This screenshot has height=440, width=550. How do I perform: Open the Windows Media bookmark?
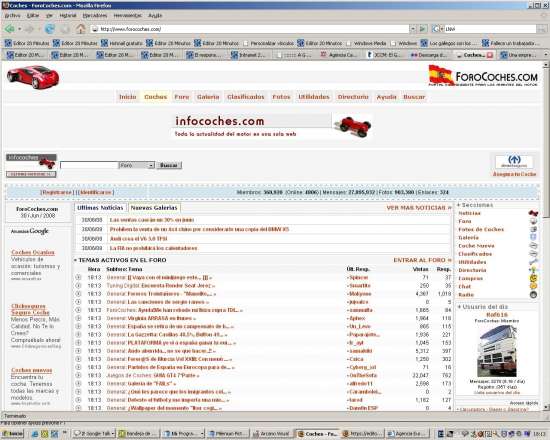pyautogui.click(x=366, y=43)
